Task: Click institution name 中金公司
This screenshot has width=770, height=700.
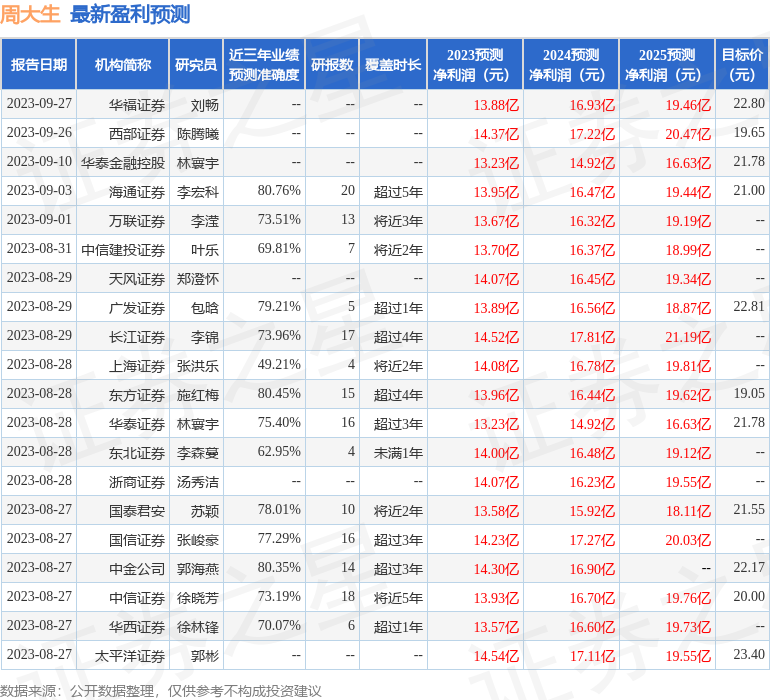Action: (137, 569)
